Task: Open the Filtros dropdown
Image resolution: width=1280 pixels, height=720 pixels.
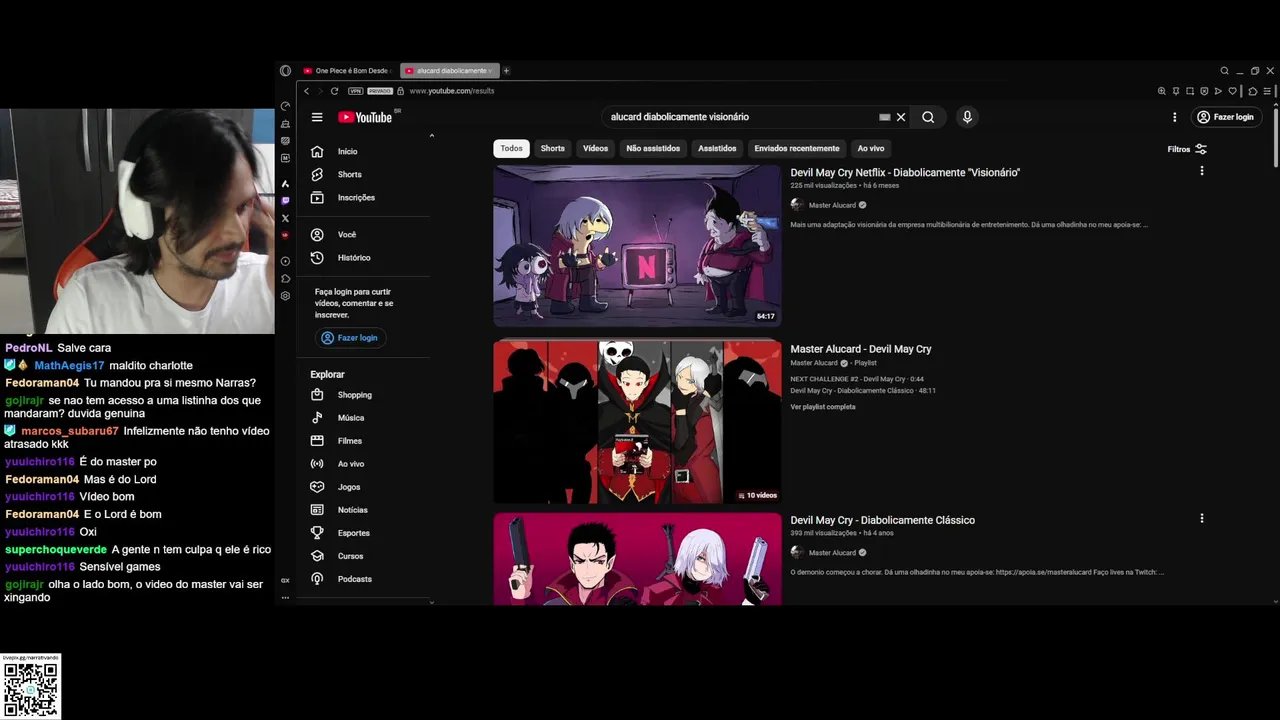Action: (1187, 149)
